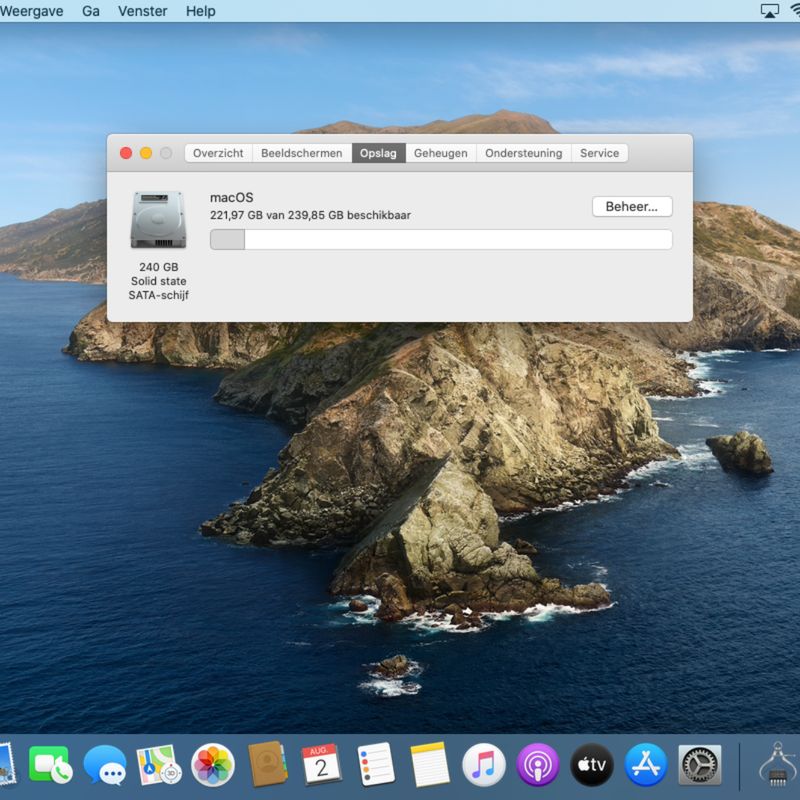
Task: Open the Contacts app in the Dock
Action: 267,764
